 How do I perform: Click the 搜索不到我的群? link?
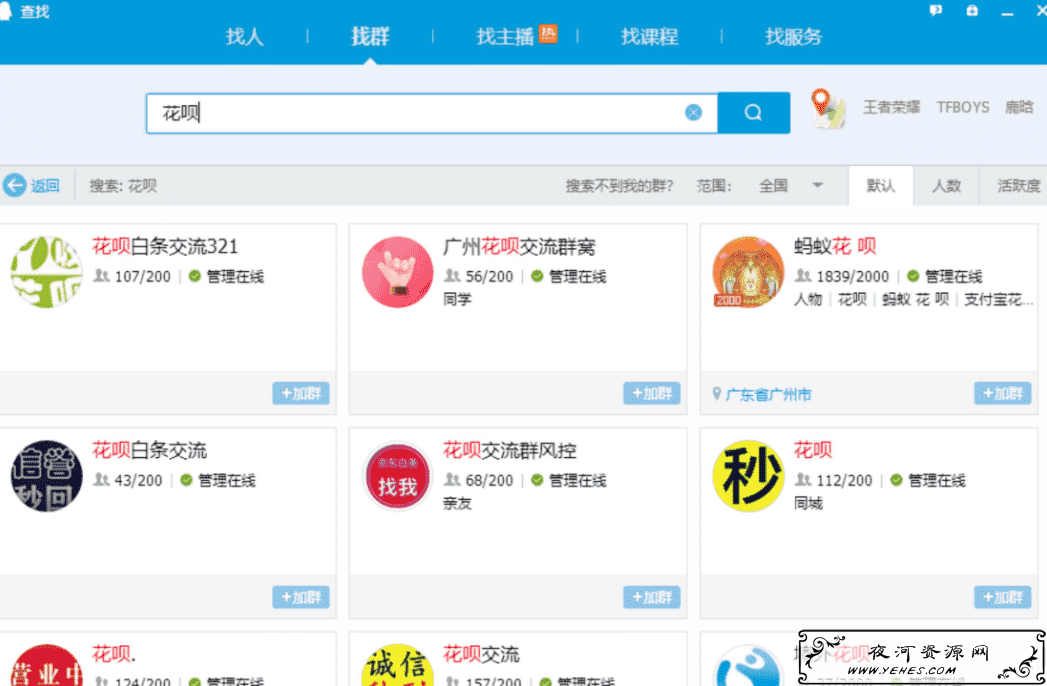point(619,186)
